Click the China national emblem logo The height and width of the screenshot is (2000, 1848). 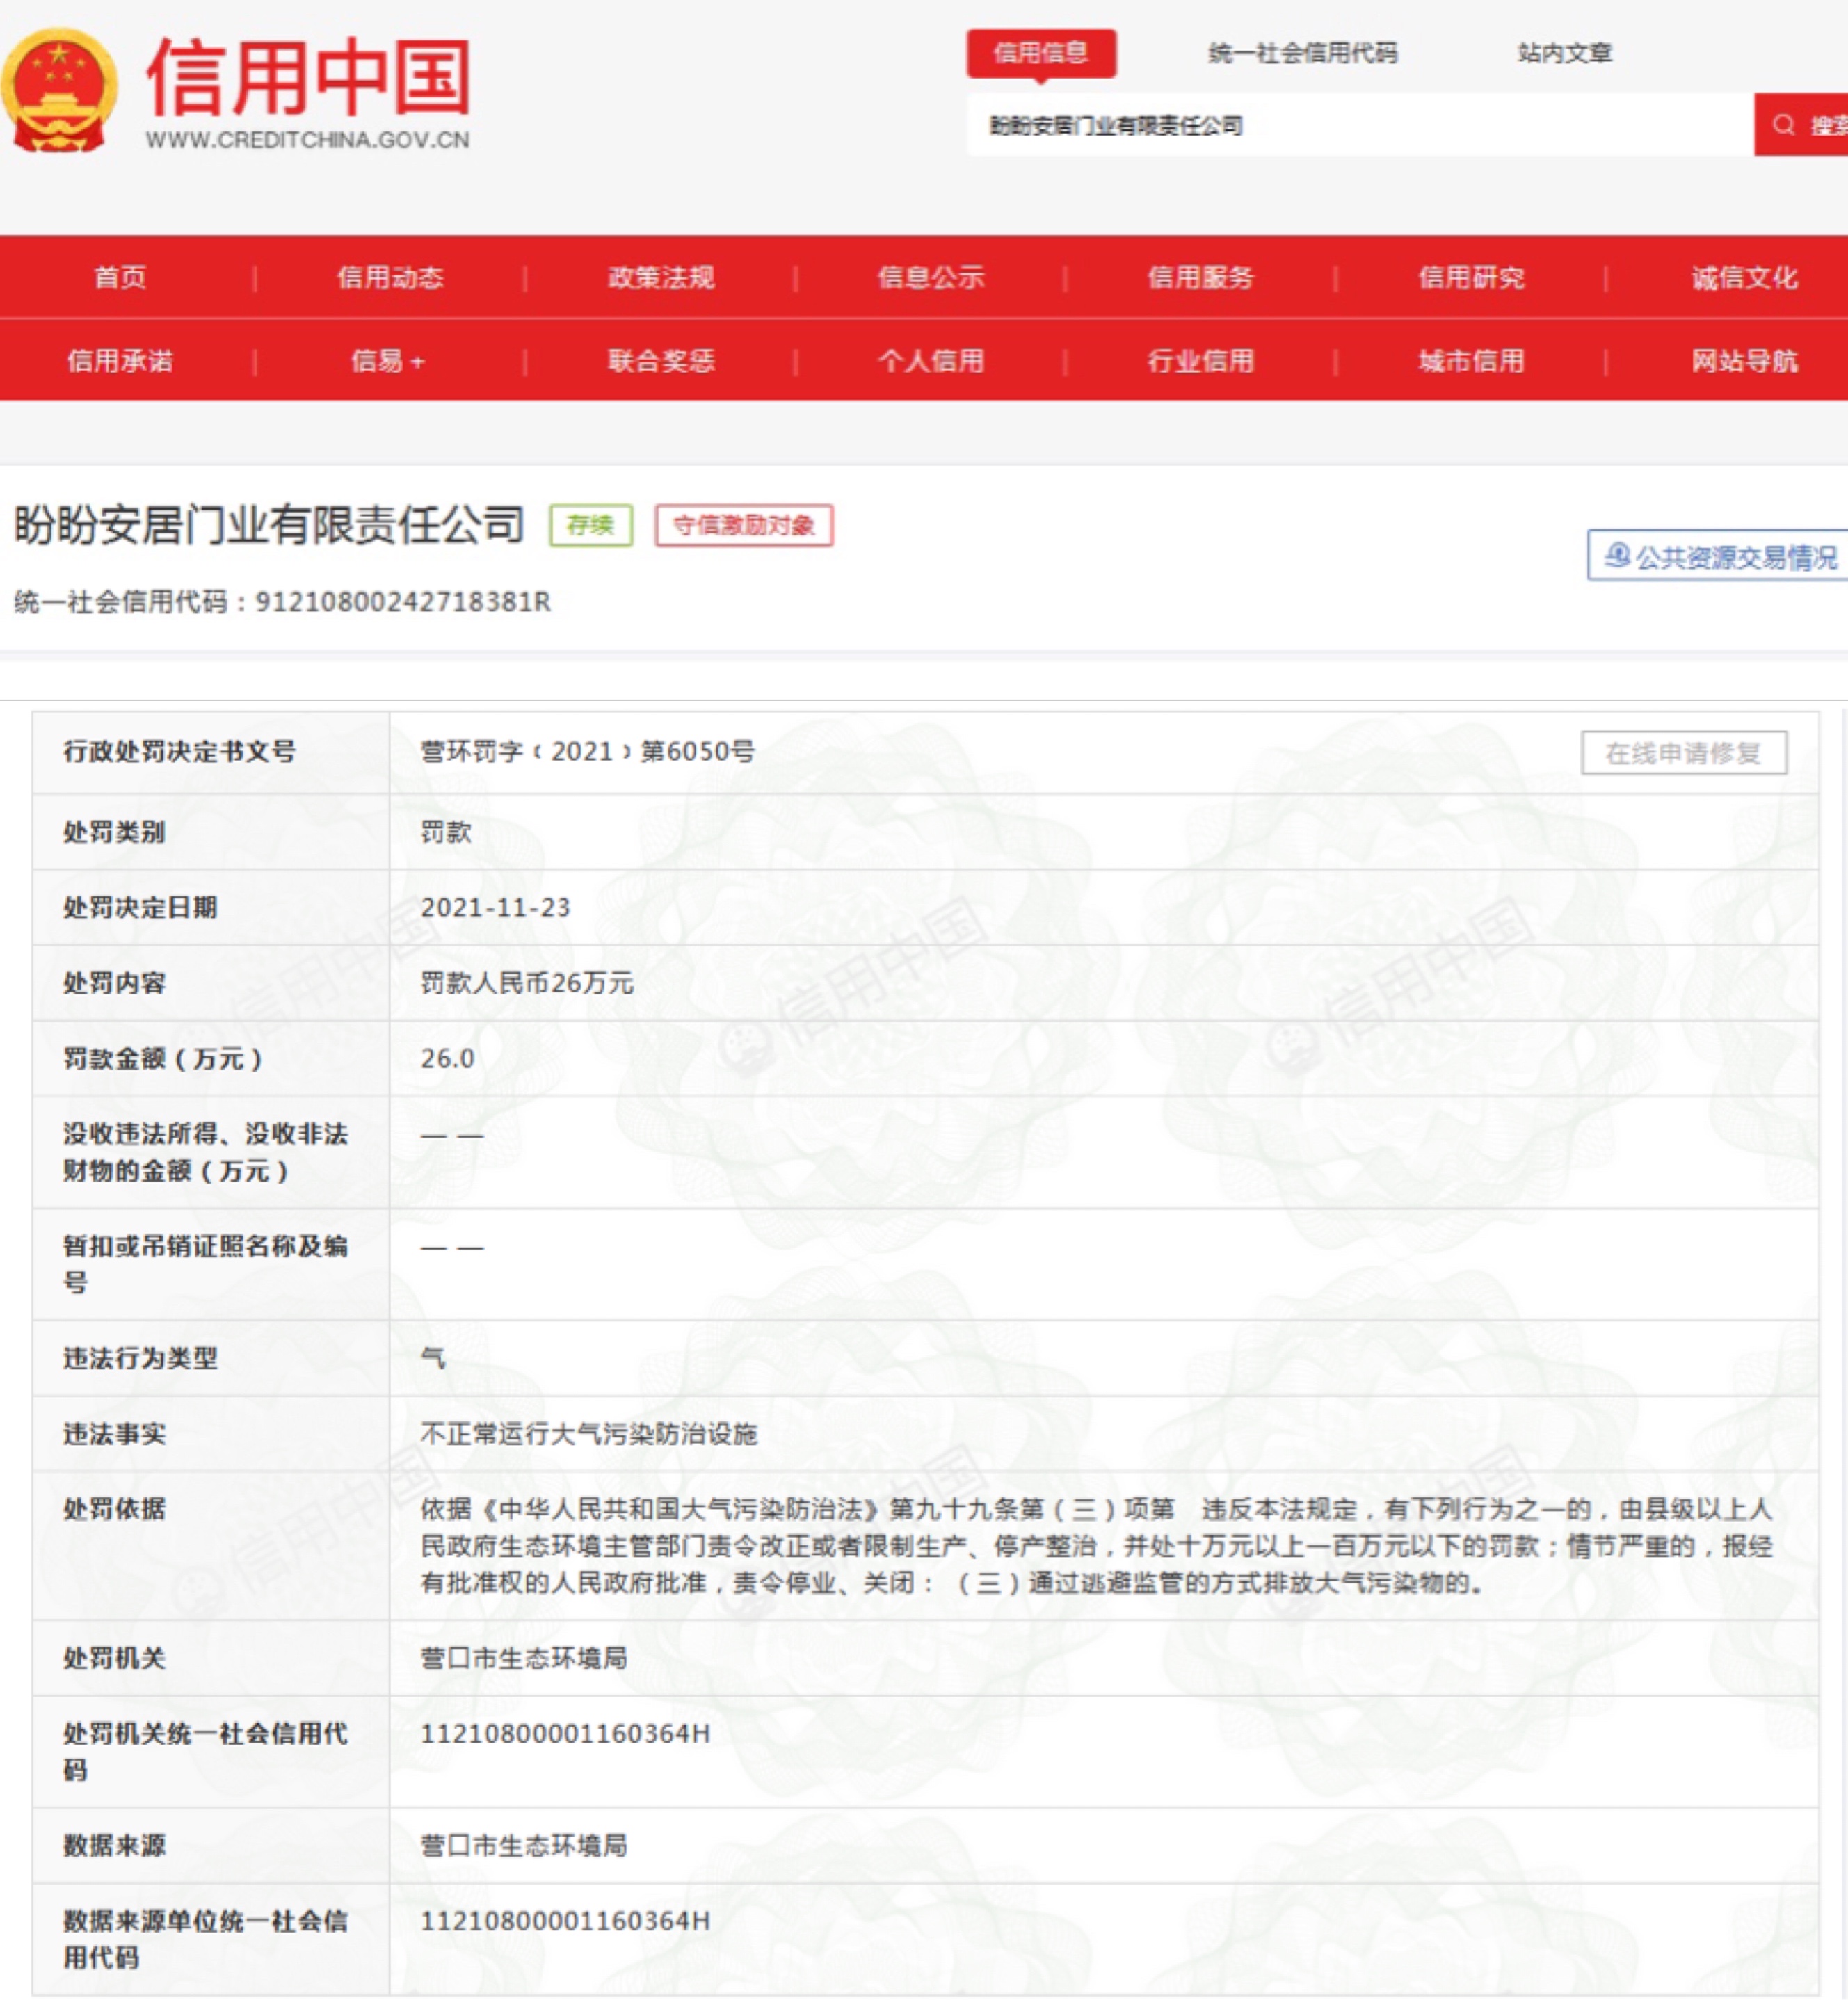tap(58, 90)
